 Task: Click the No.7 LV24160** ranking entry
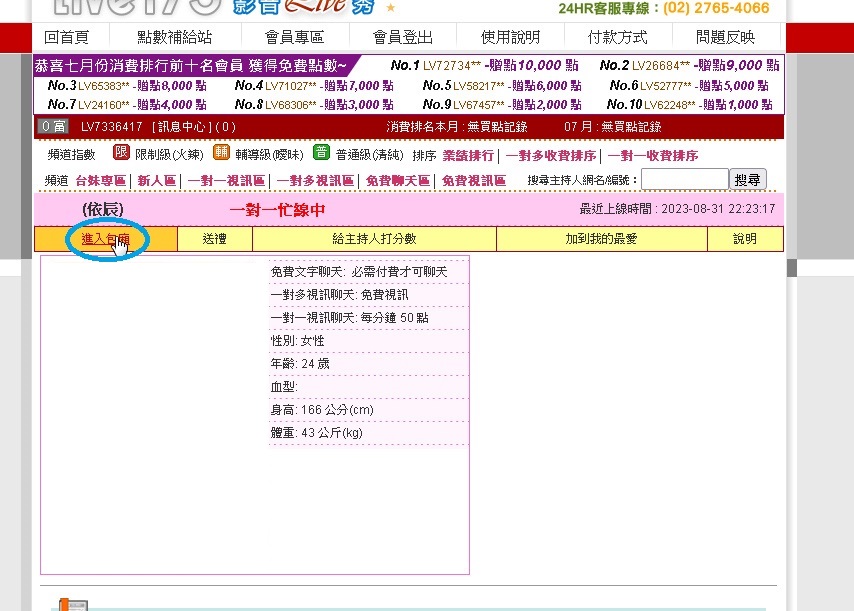127,105
